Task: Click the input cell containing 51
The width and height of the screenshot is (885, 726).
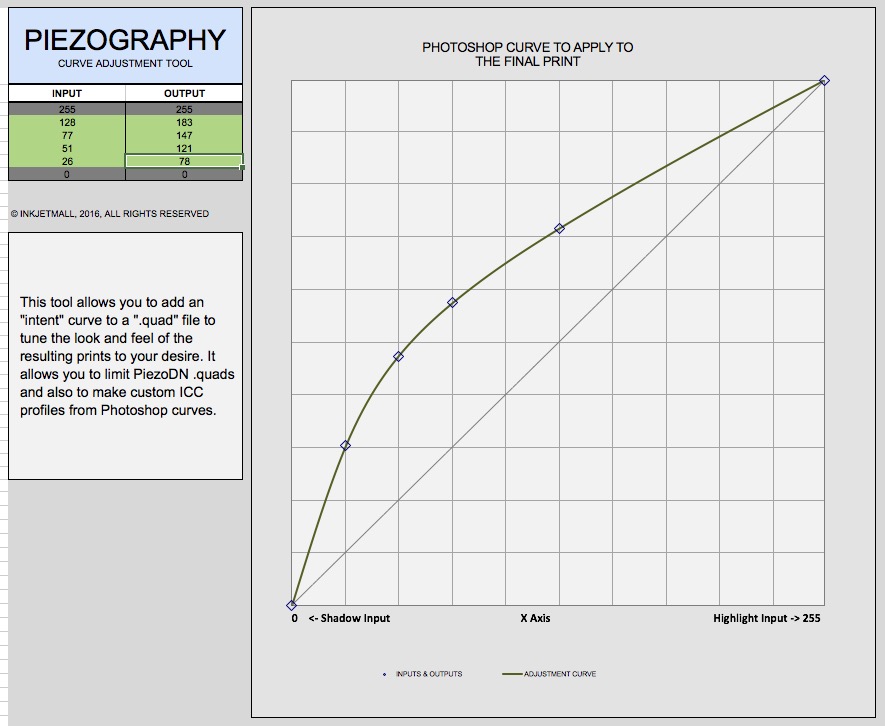Action: tap(67, 148)
